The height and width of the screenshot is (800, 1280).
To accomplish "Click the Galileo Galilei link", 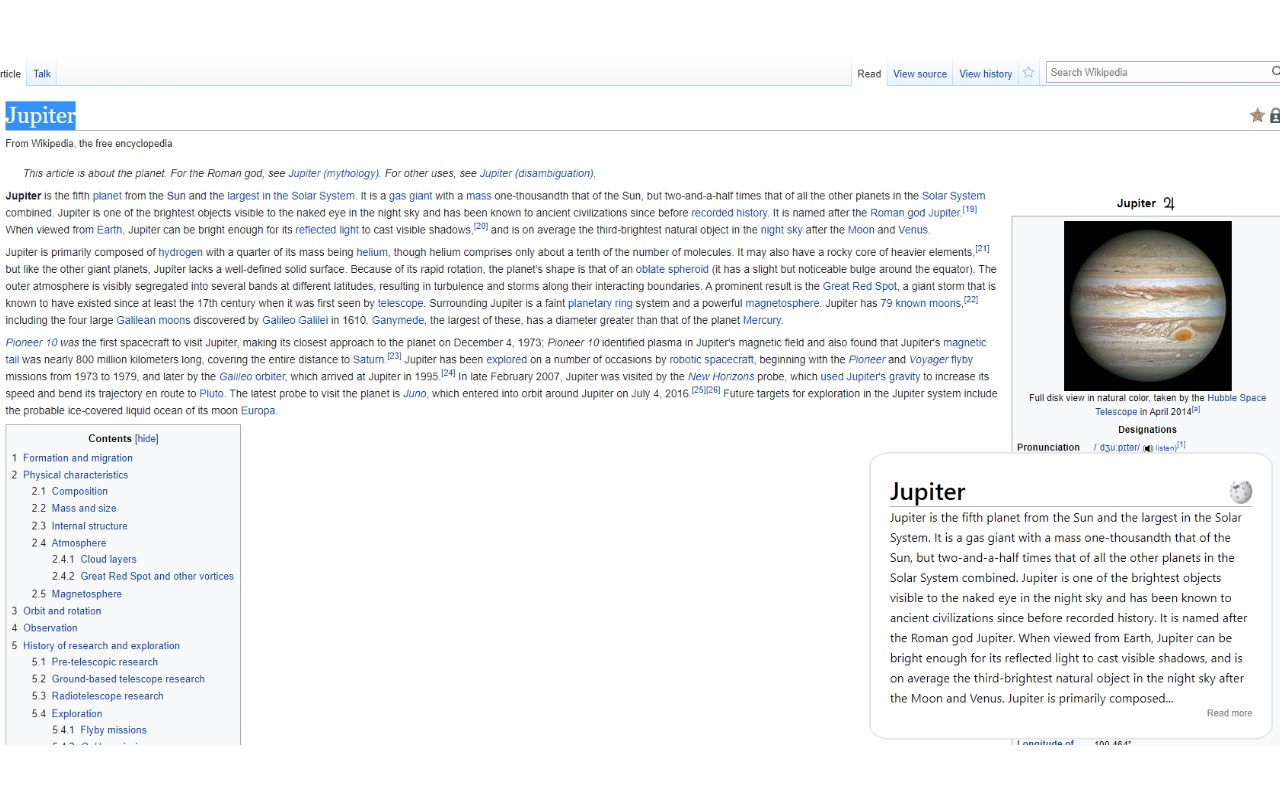I will coord(295,321).
